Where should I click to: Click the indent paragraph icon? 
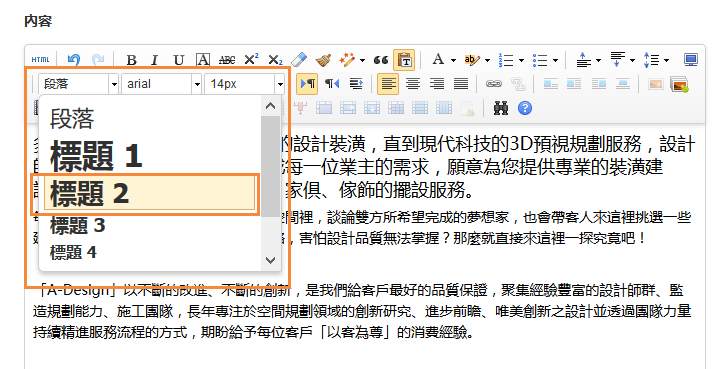[x=356, y=84]
